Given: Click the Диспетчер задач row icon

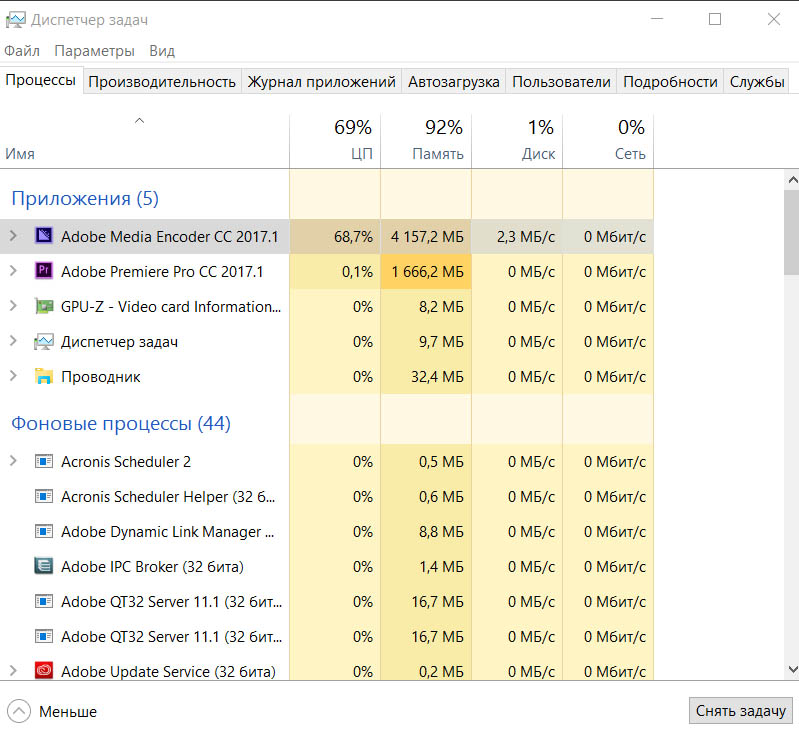Looking at the screenshot, I should [44, 341].
